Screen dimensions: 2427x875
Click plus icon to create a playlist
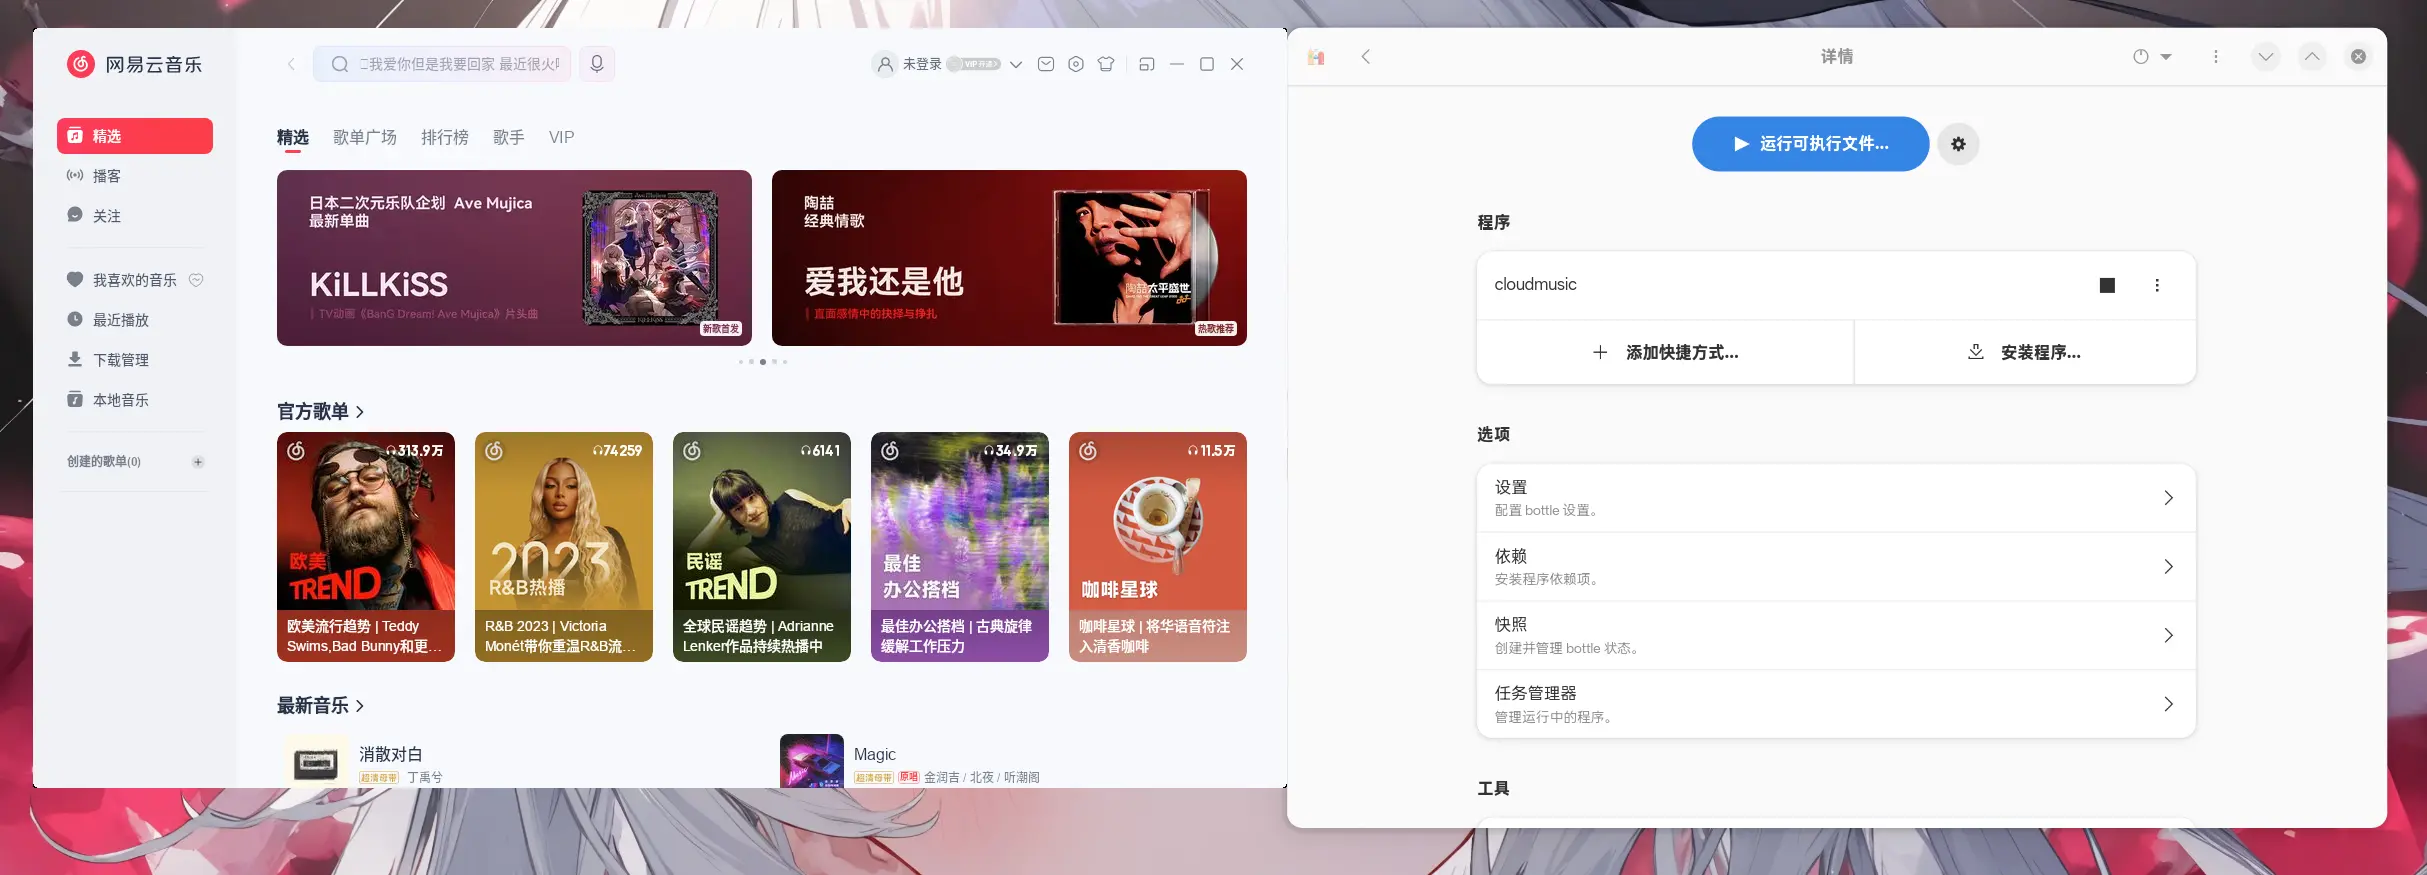[x=198, y=462]
